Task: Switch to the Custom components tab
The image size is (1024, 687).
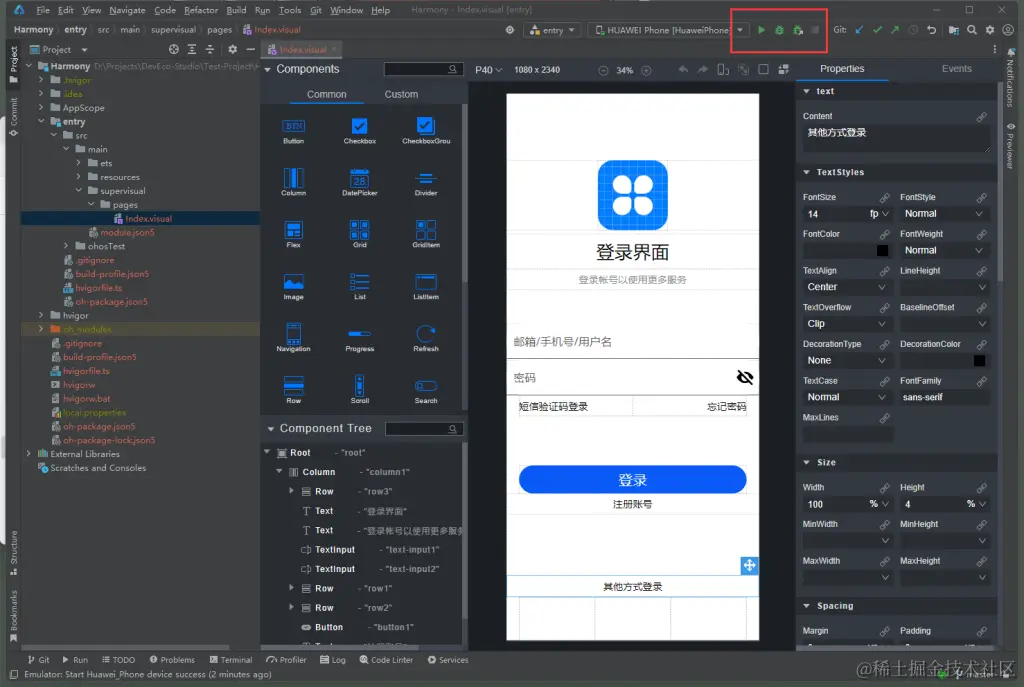Action: coord(401,93)
